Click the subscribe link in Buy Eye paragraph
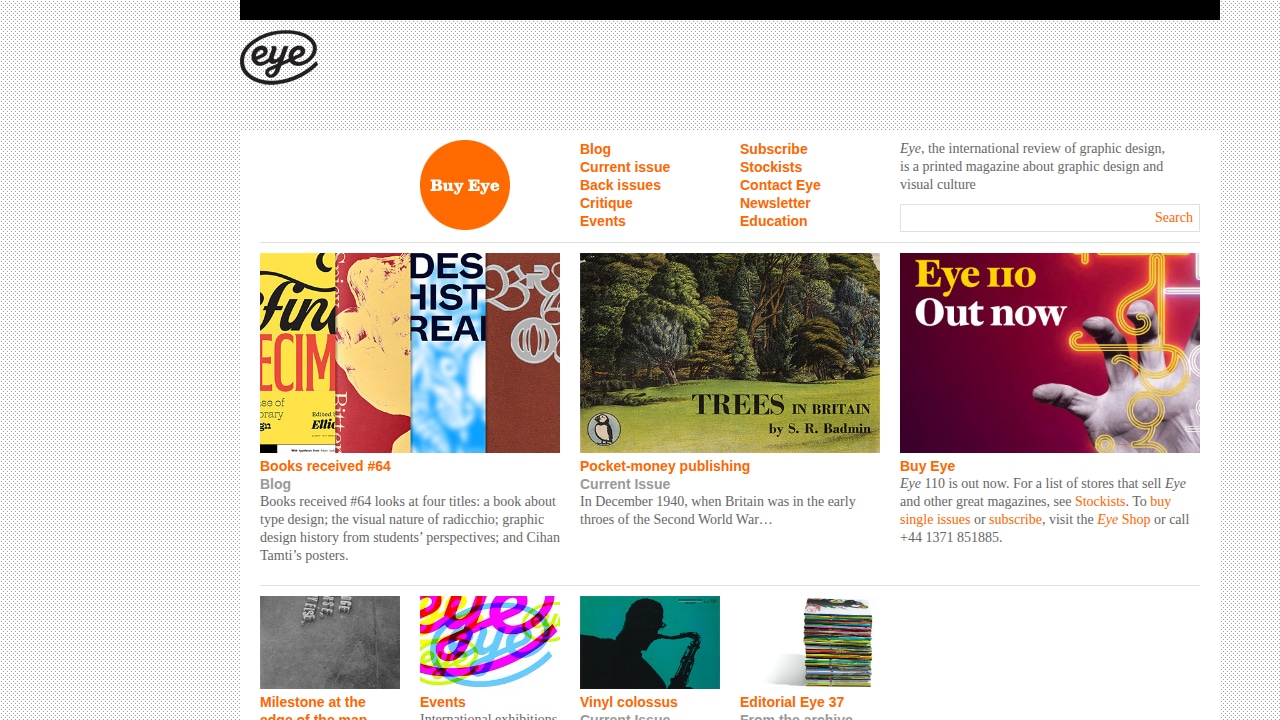Viewport: 1280px width, 720px height. [x=1015, y=520]
